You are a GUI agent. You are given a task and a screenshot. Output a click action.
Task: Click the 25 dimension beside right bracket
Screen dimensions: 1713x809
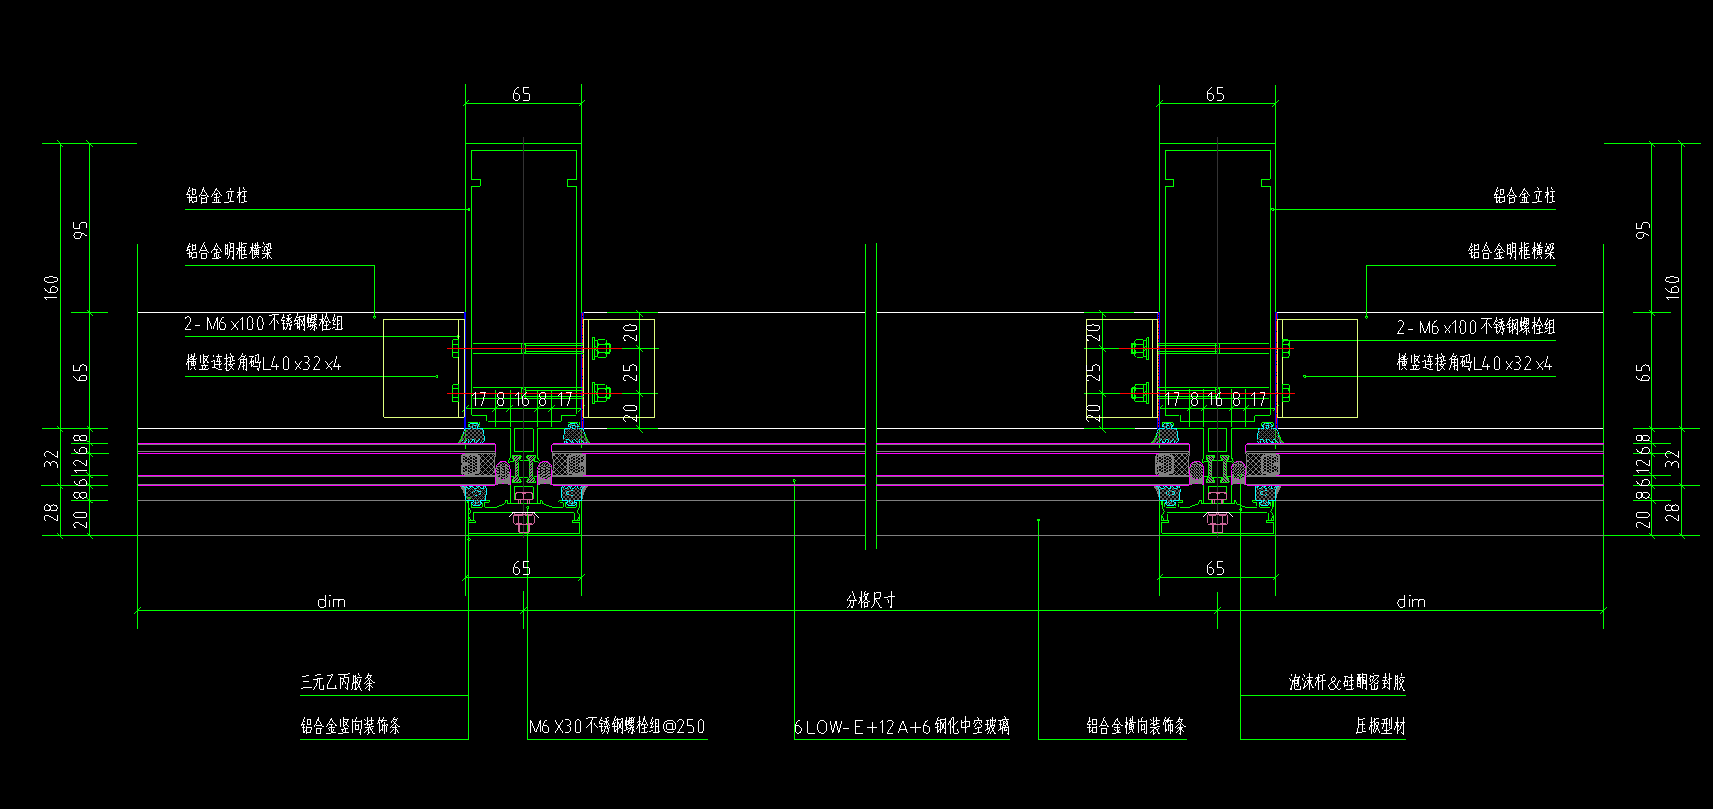[x=1094, y=372]
